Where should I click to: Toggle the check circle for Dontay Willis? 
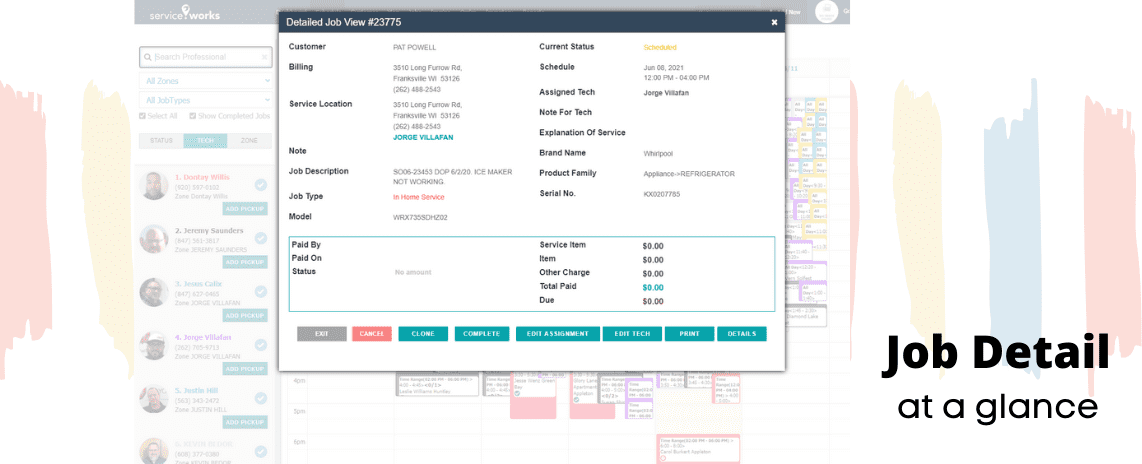click(x=261, y=186)
